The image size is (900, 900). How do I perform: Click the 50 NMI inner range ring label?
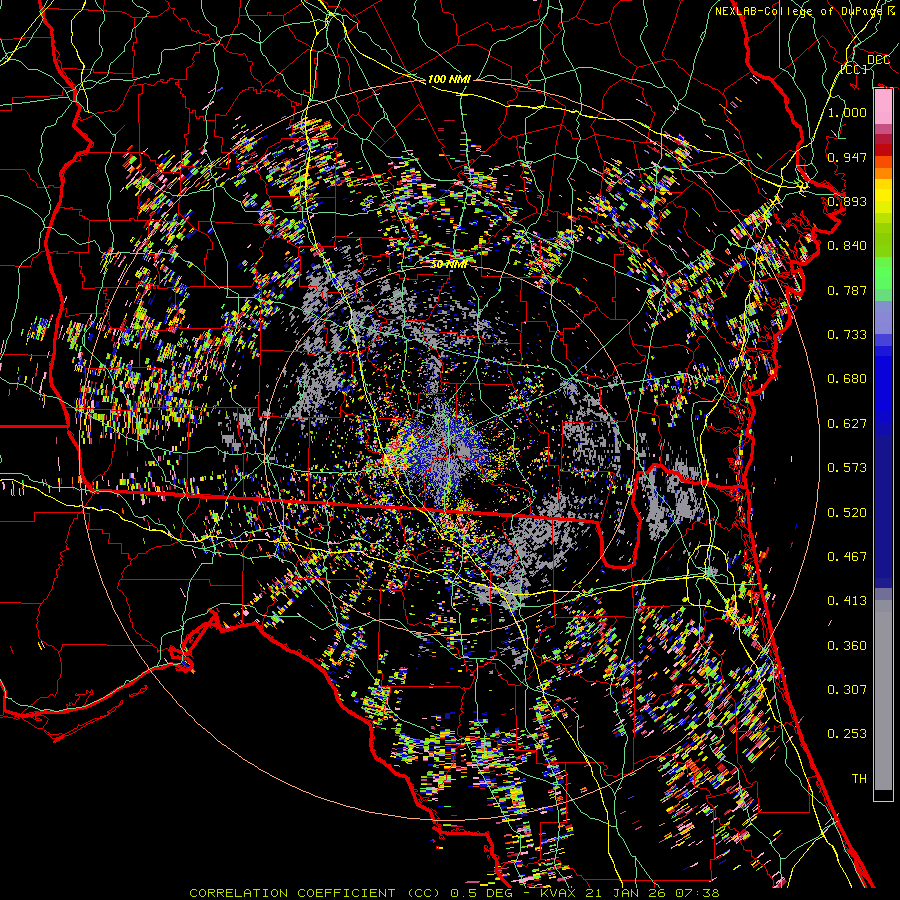448,265
